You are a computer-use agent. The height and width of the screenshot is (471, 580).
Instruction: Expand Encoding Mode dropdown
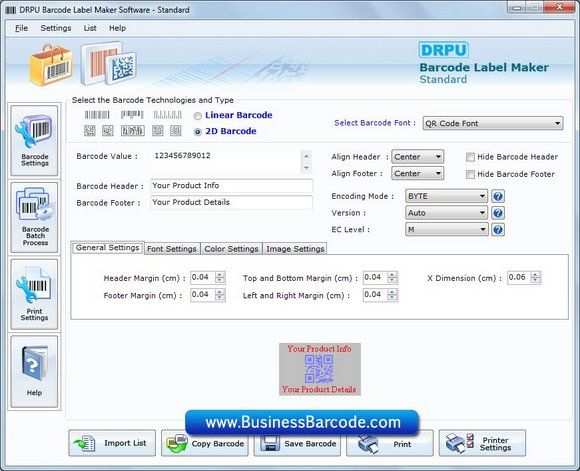pos(447,196)
